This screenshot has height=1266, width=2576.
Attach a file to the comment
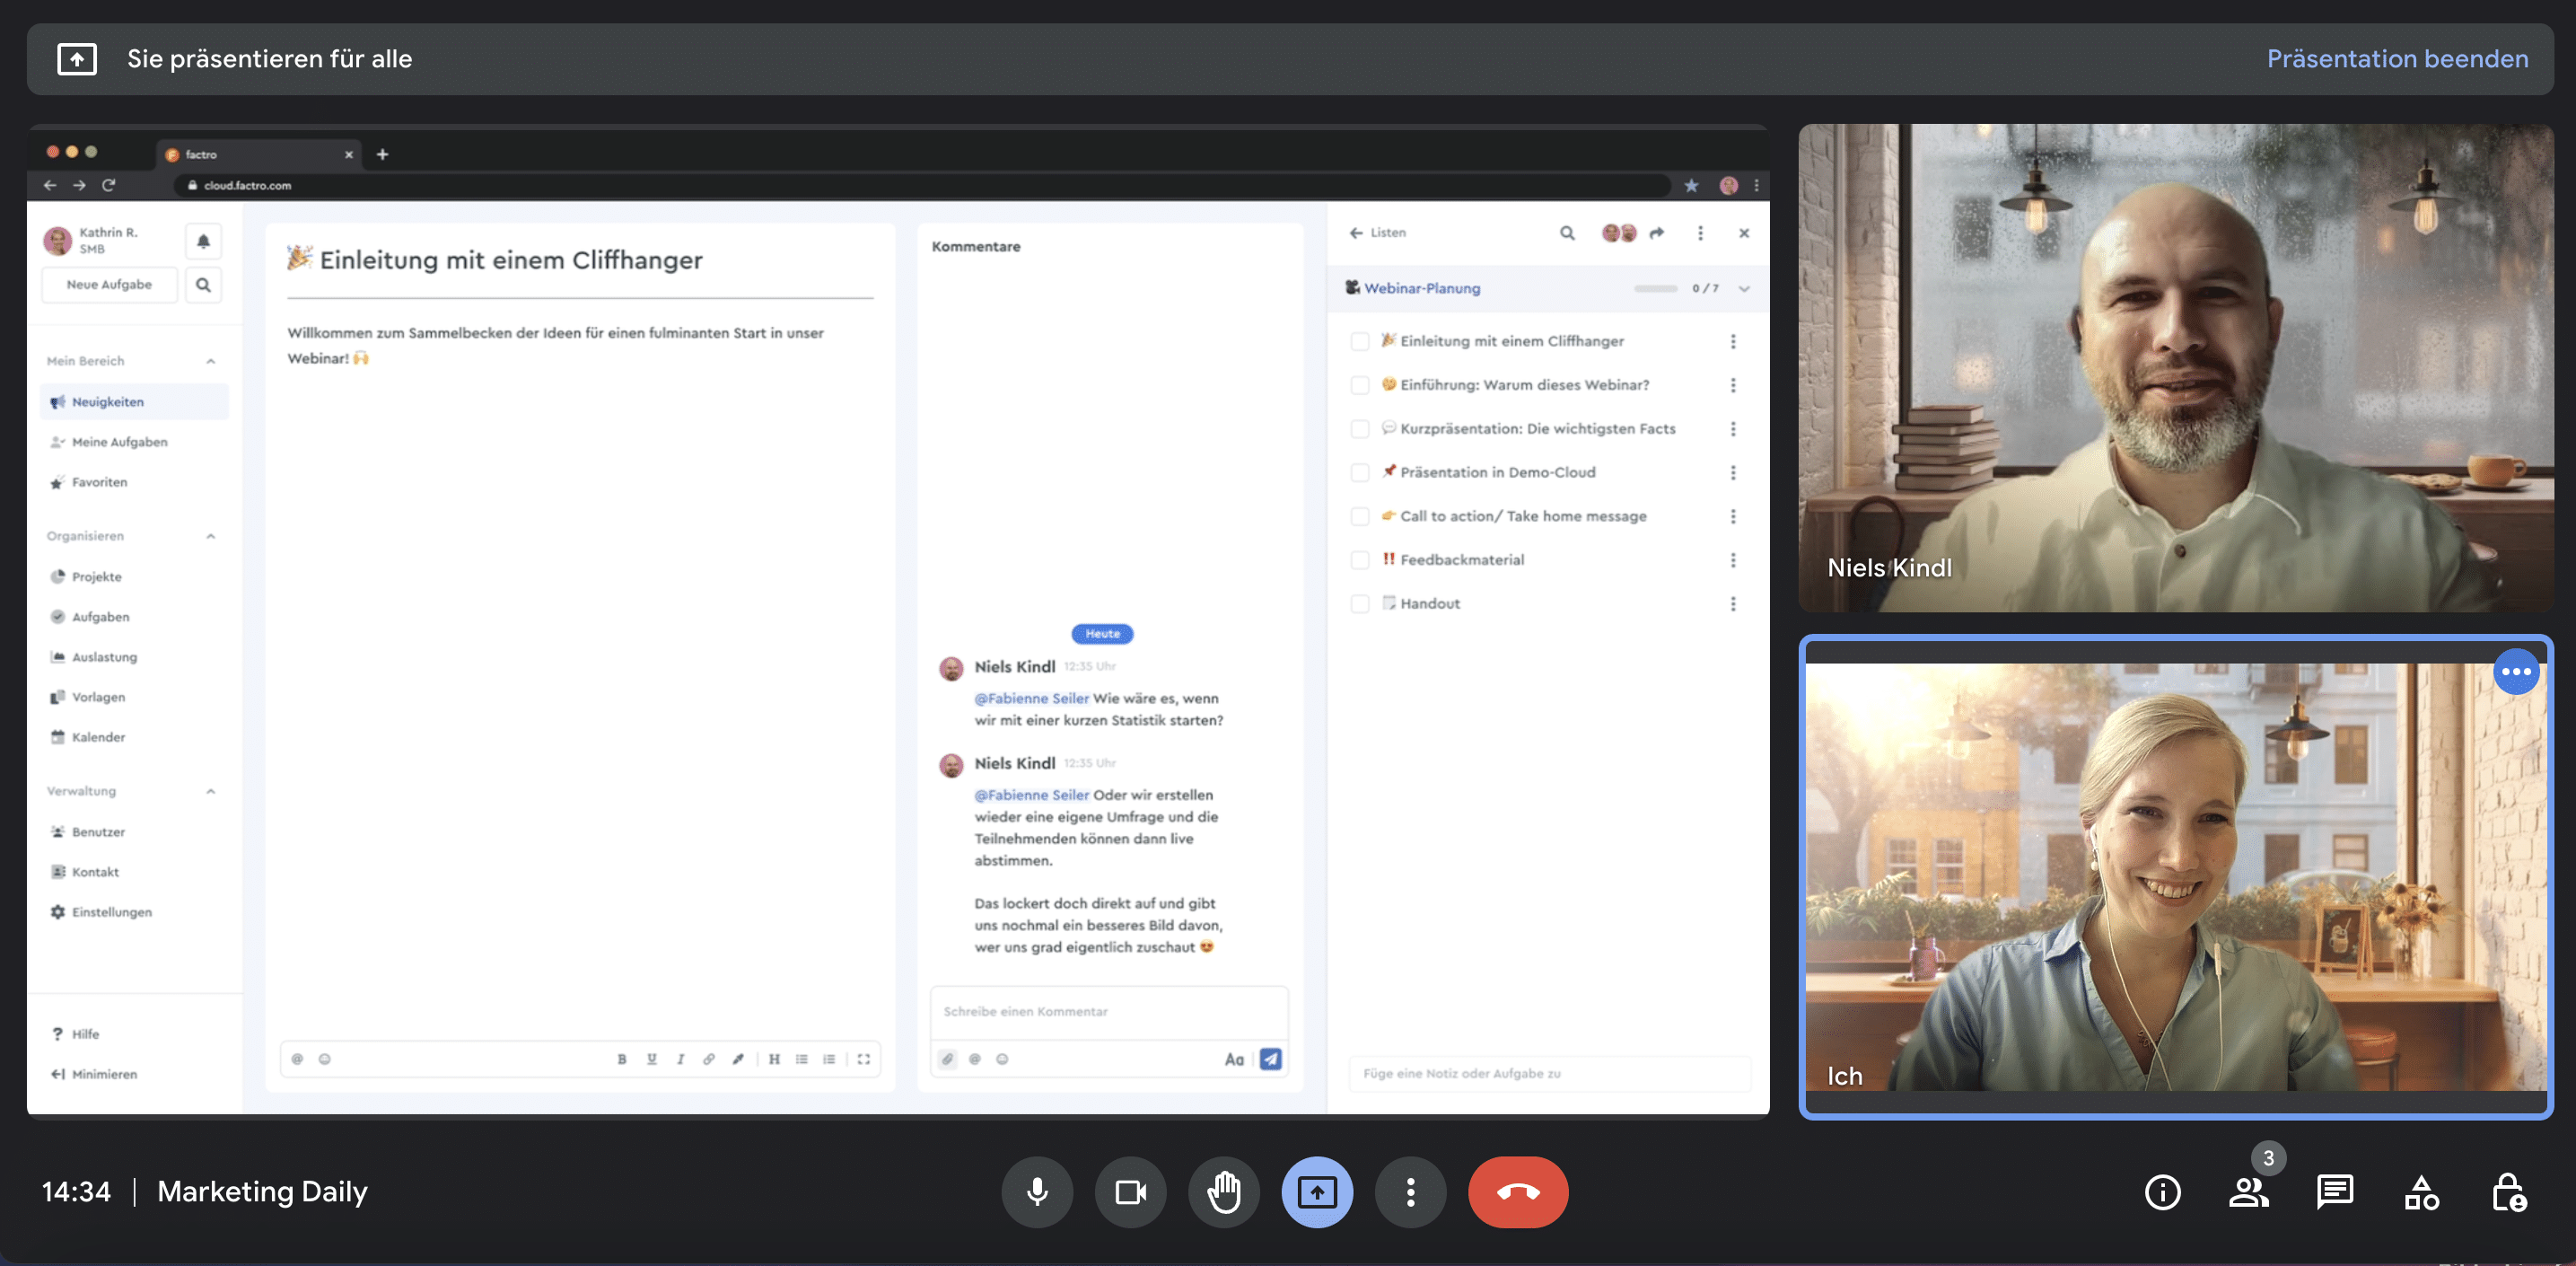pyautogui.click(x=947, y=1058)
